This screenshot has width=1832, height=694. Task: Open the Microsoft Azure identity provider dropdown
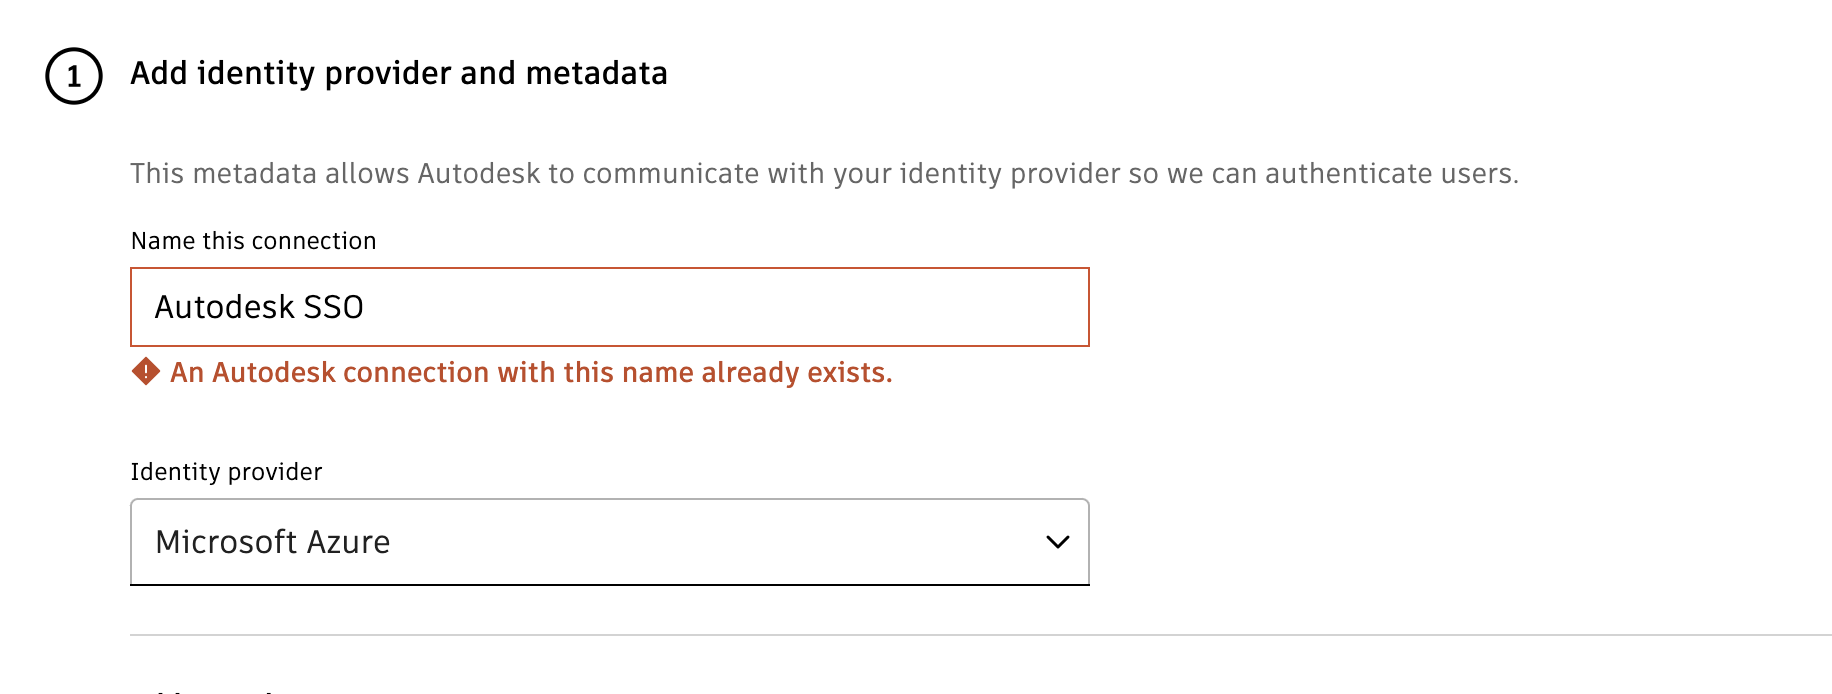pyautogui.click(x=609, y=542)
